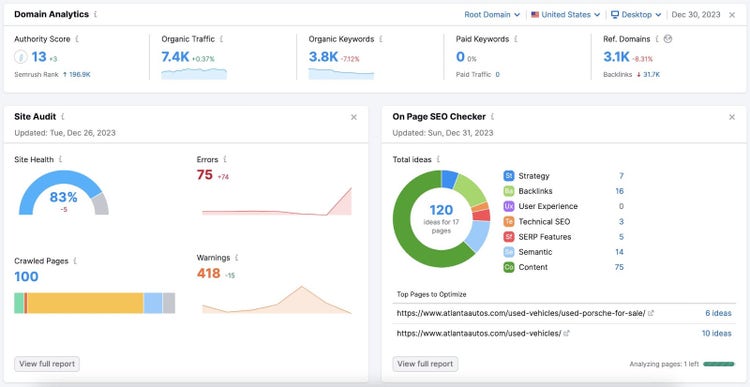This screenshot has height=387, width=750.
Task: Open the 10 ideas link
Action: tap(717, 333)
